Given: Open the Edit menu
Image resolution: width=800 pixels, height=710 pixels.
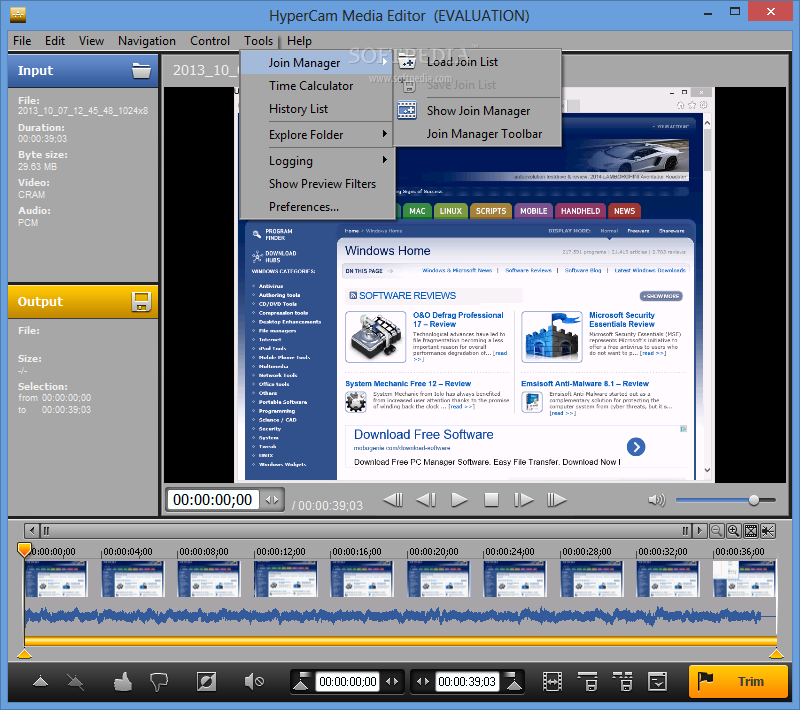Looking at the screenshot, I should pyautogui.click(x=55, y=41).
